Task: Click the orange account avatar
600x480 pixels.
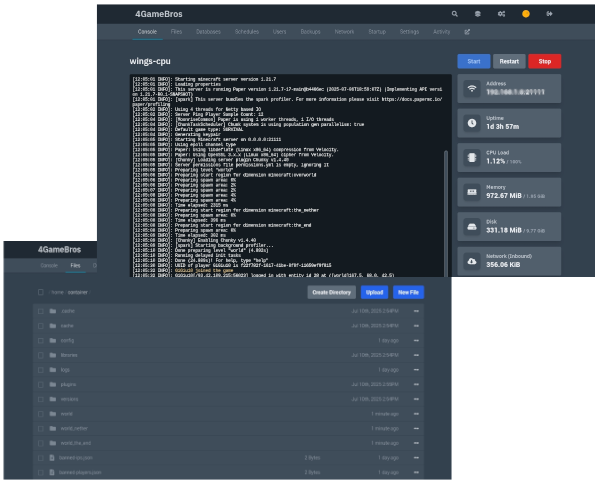Action: click(526, 14)
